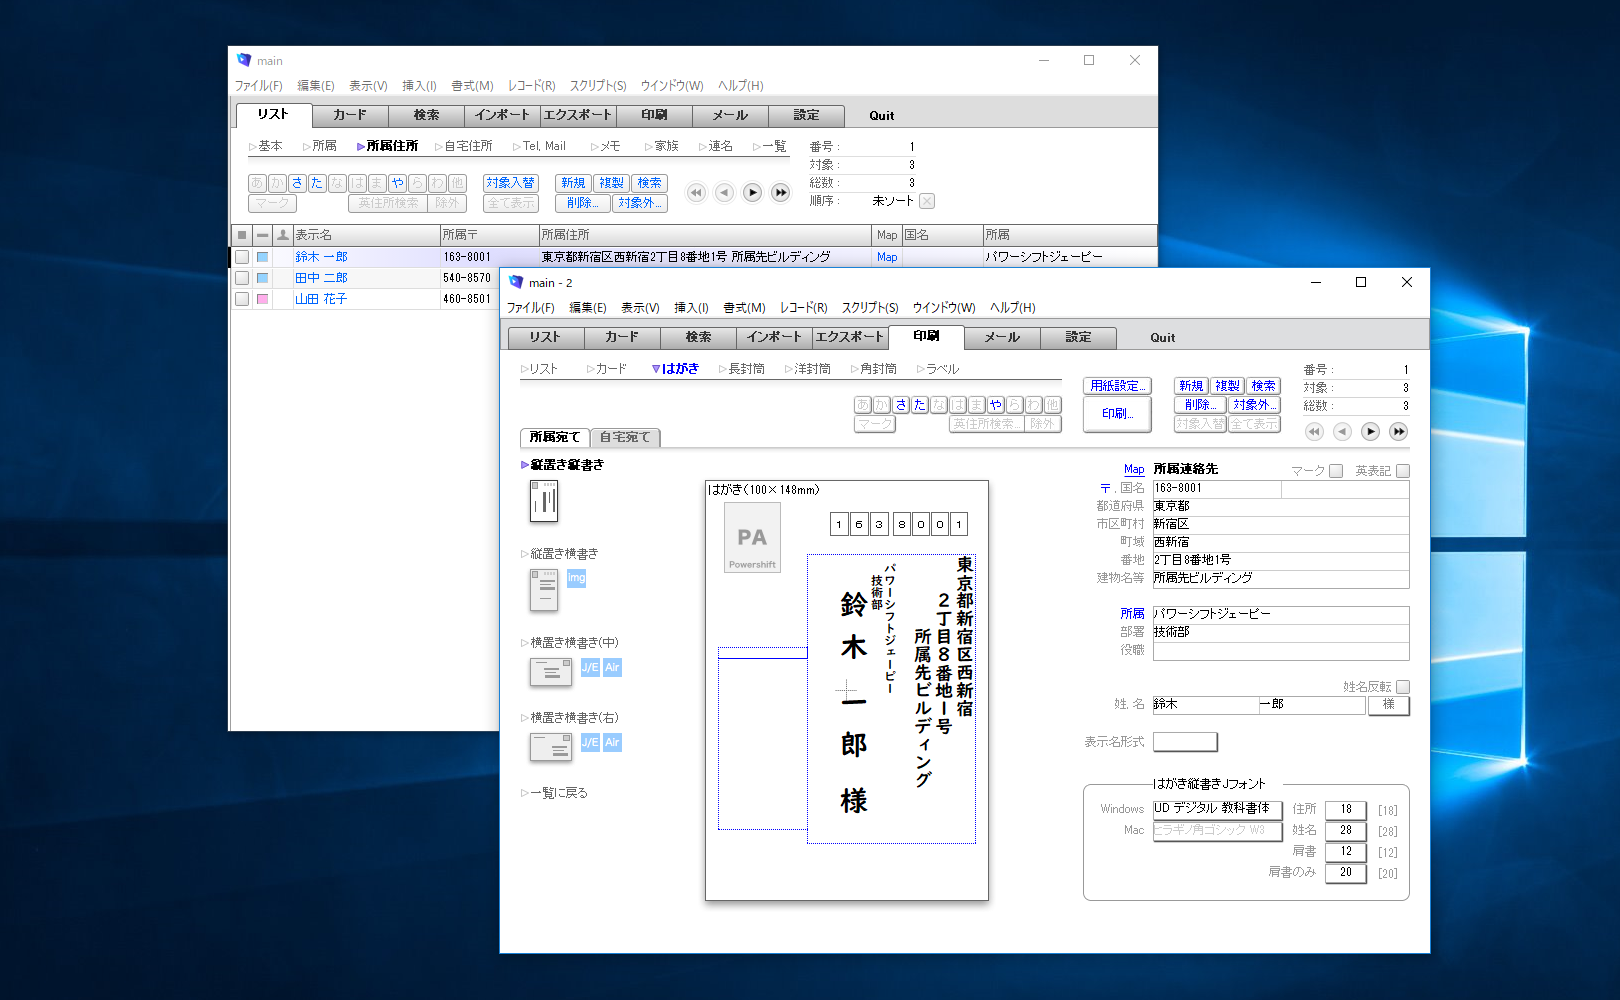
Task: Choose the 横置き横書き(右) layout thumbnail
Action: click(x=551, y=746)
